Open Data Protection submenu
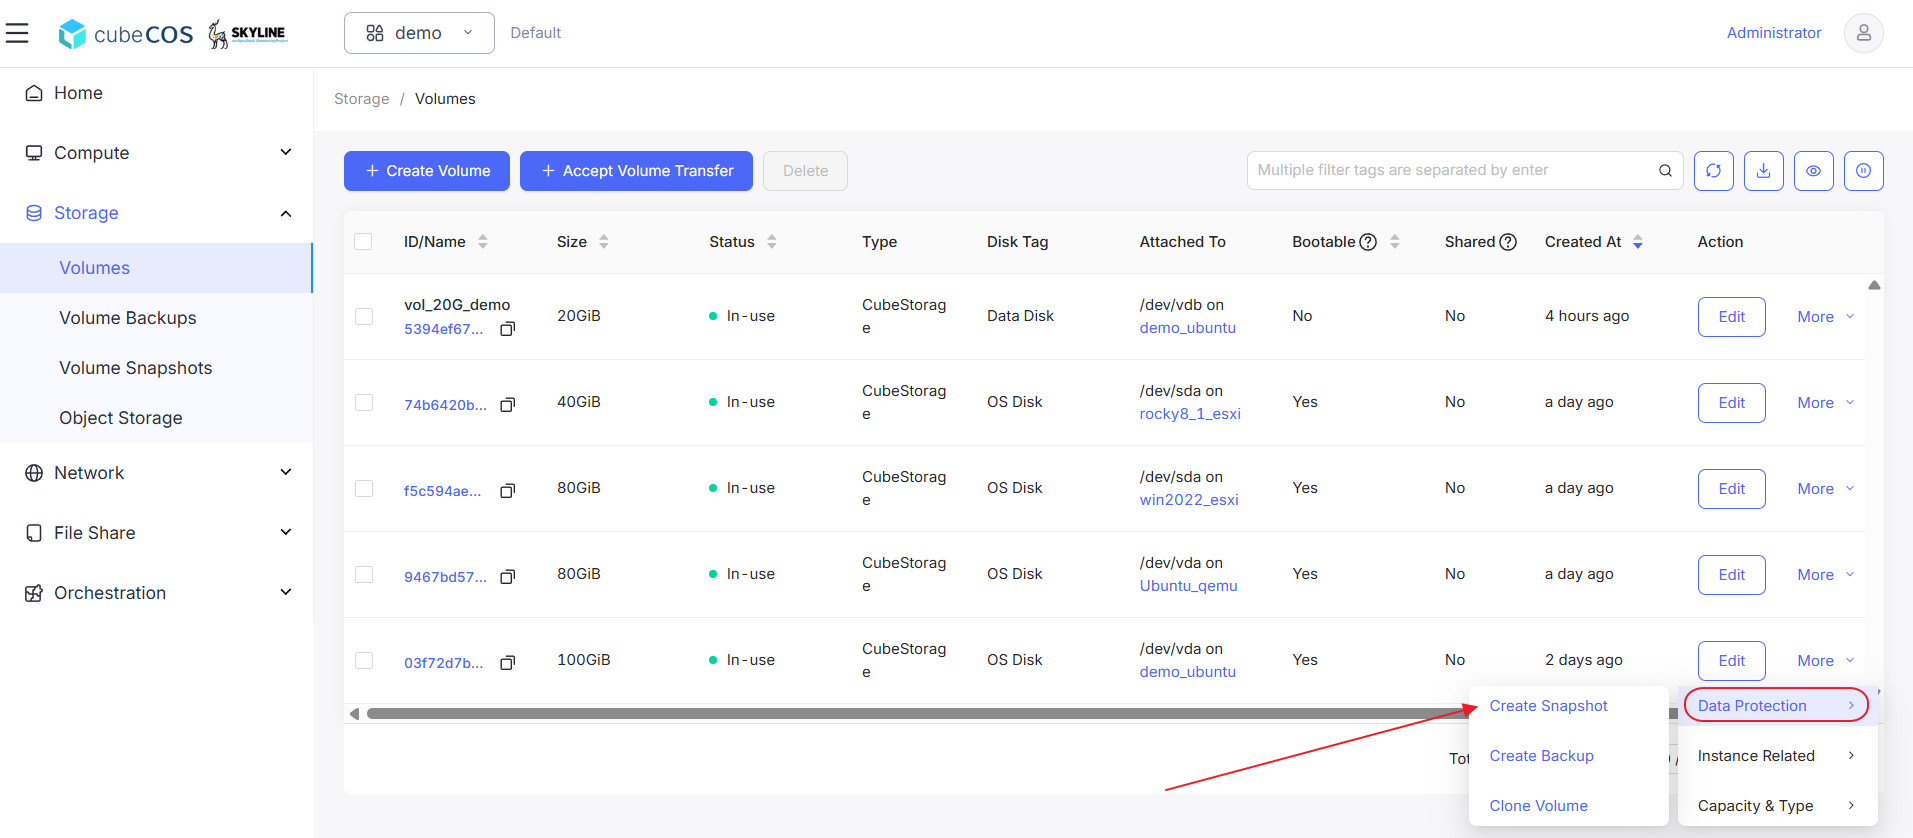The height and width of the screenshot is (838, 1913). (x=1776, y=706)
